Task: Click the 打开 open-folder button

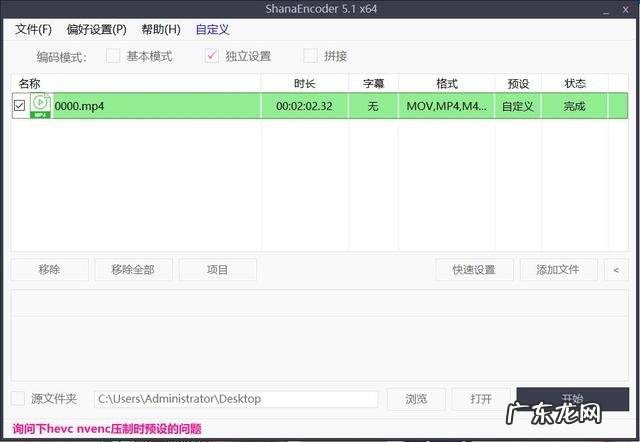Action: coord(481,399)
